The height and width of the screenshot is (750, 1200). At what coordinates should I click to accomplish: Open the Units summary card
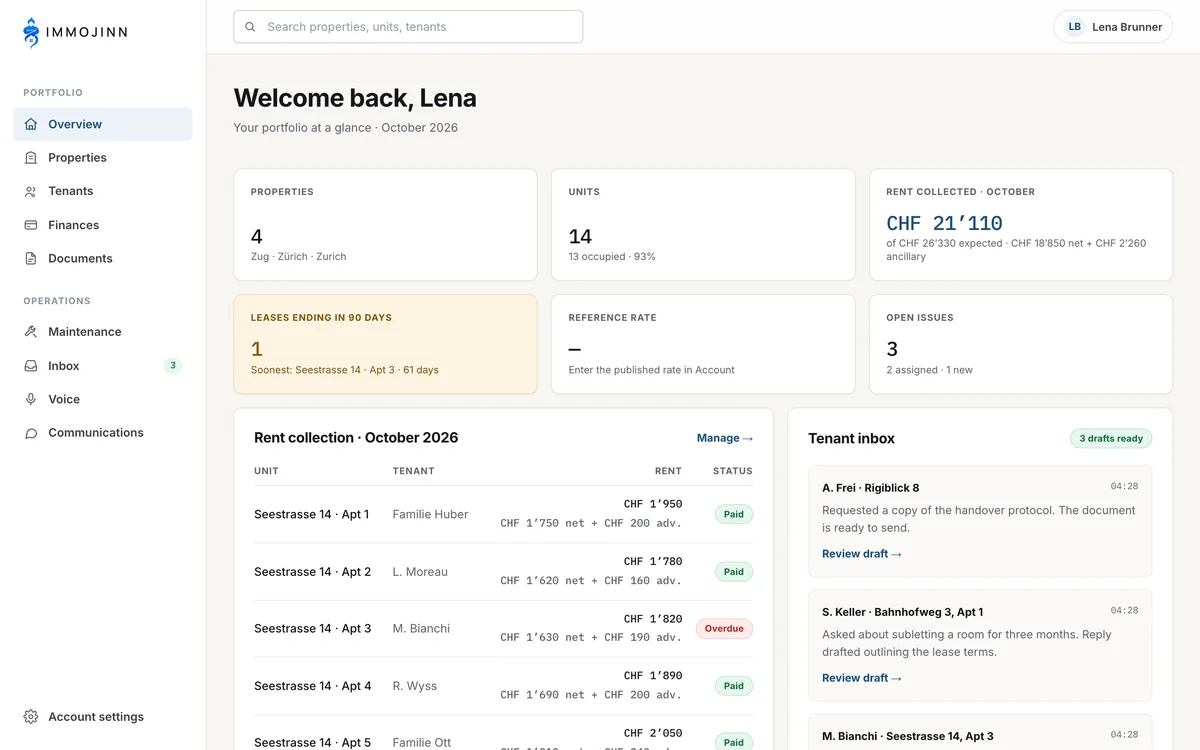(x=703, y=224)
